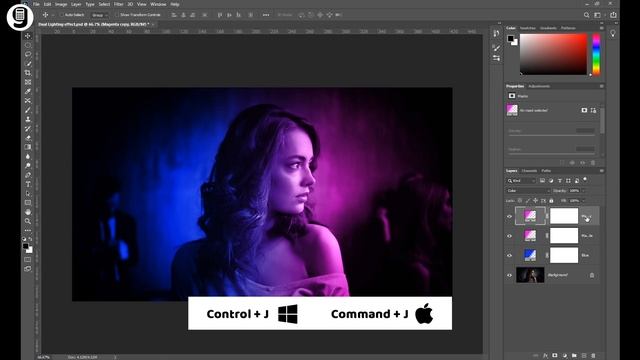Select the Path Selection tool
The width and height of the screenshot is (640, 360).
pyautogui.click(x=28, y=193)
